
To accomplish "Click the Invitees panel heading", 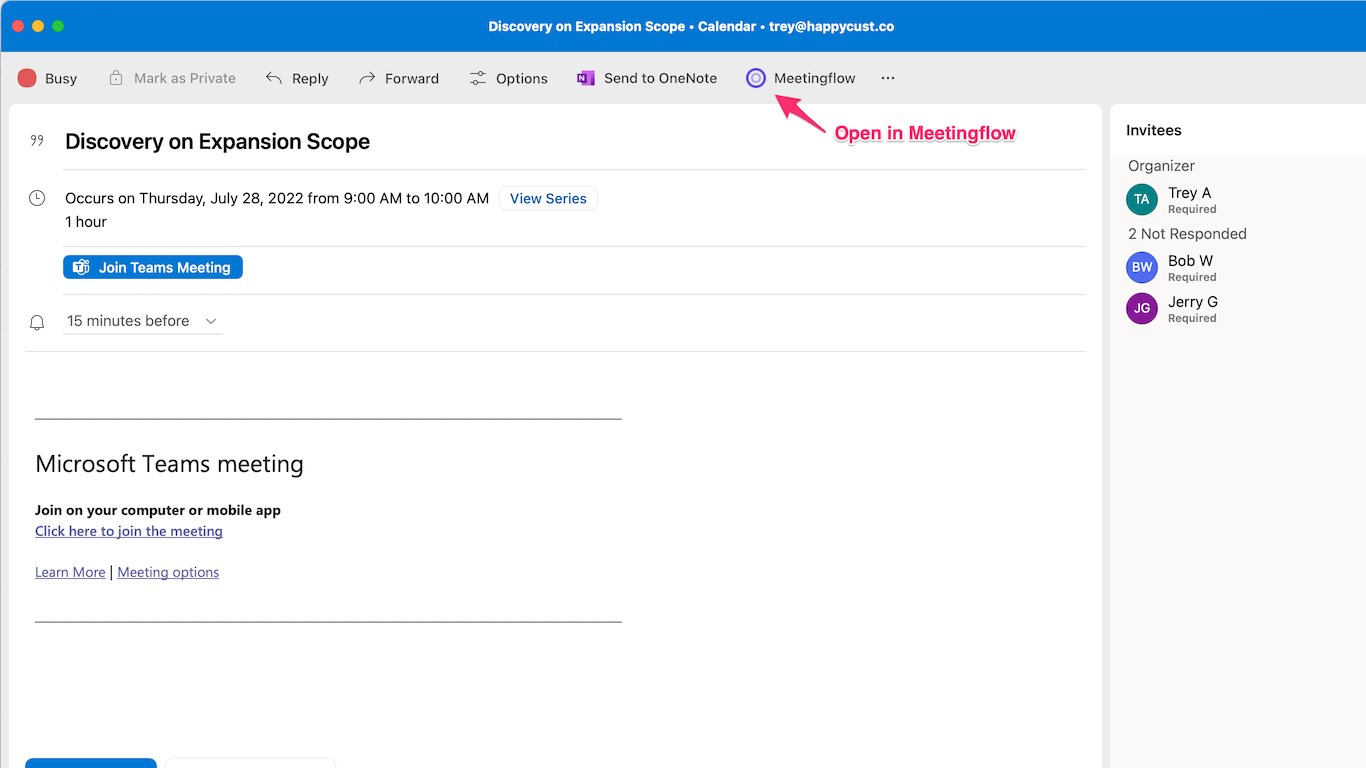I will 1154,130.
